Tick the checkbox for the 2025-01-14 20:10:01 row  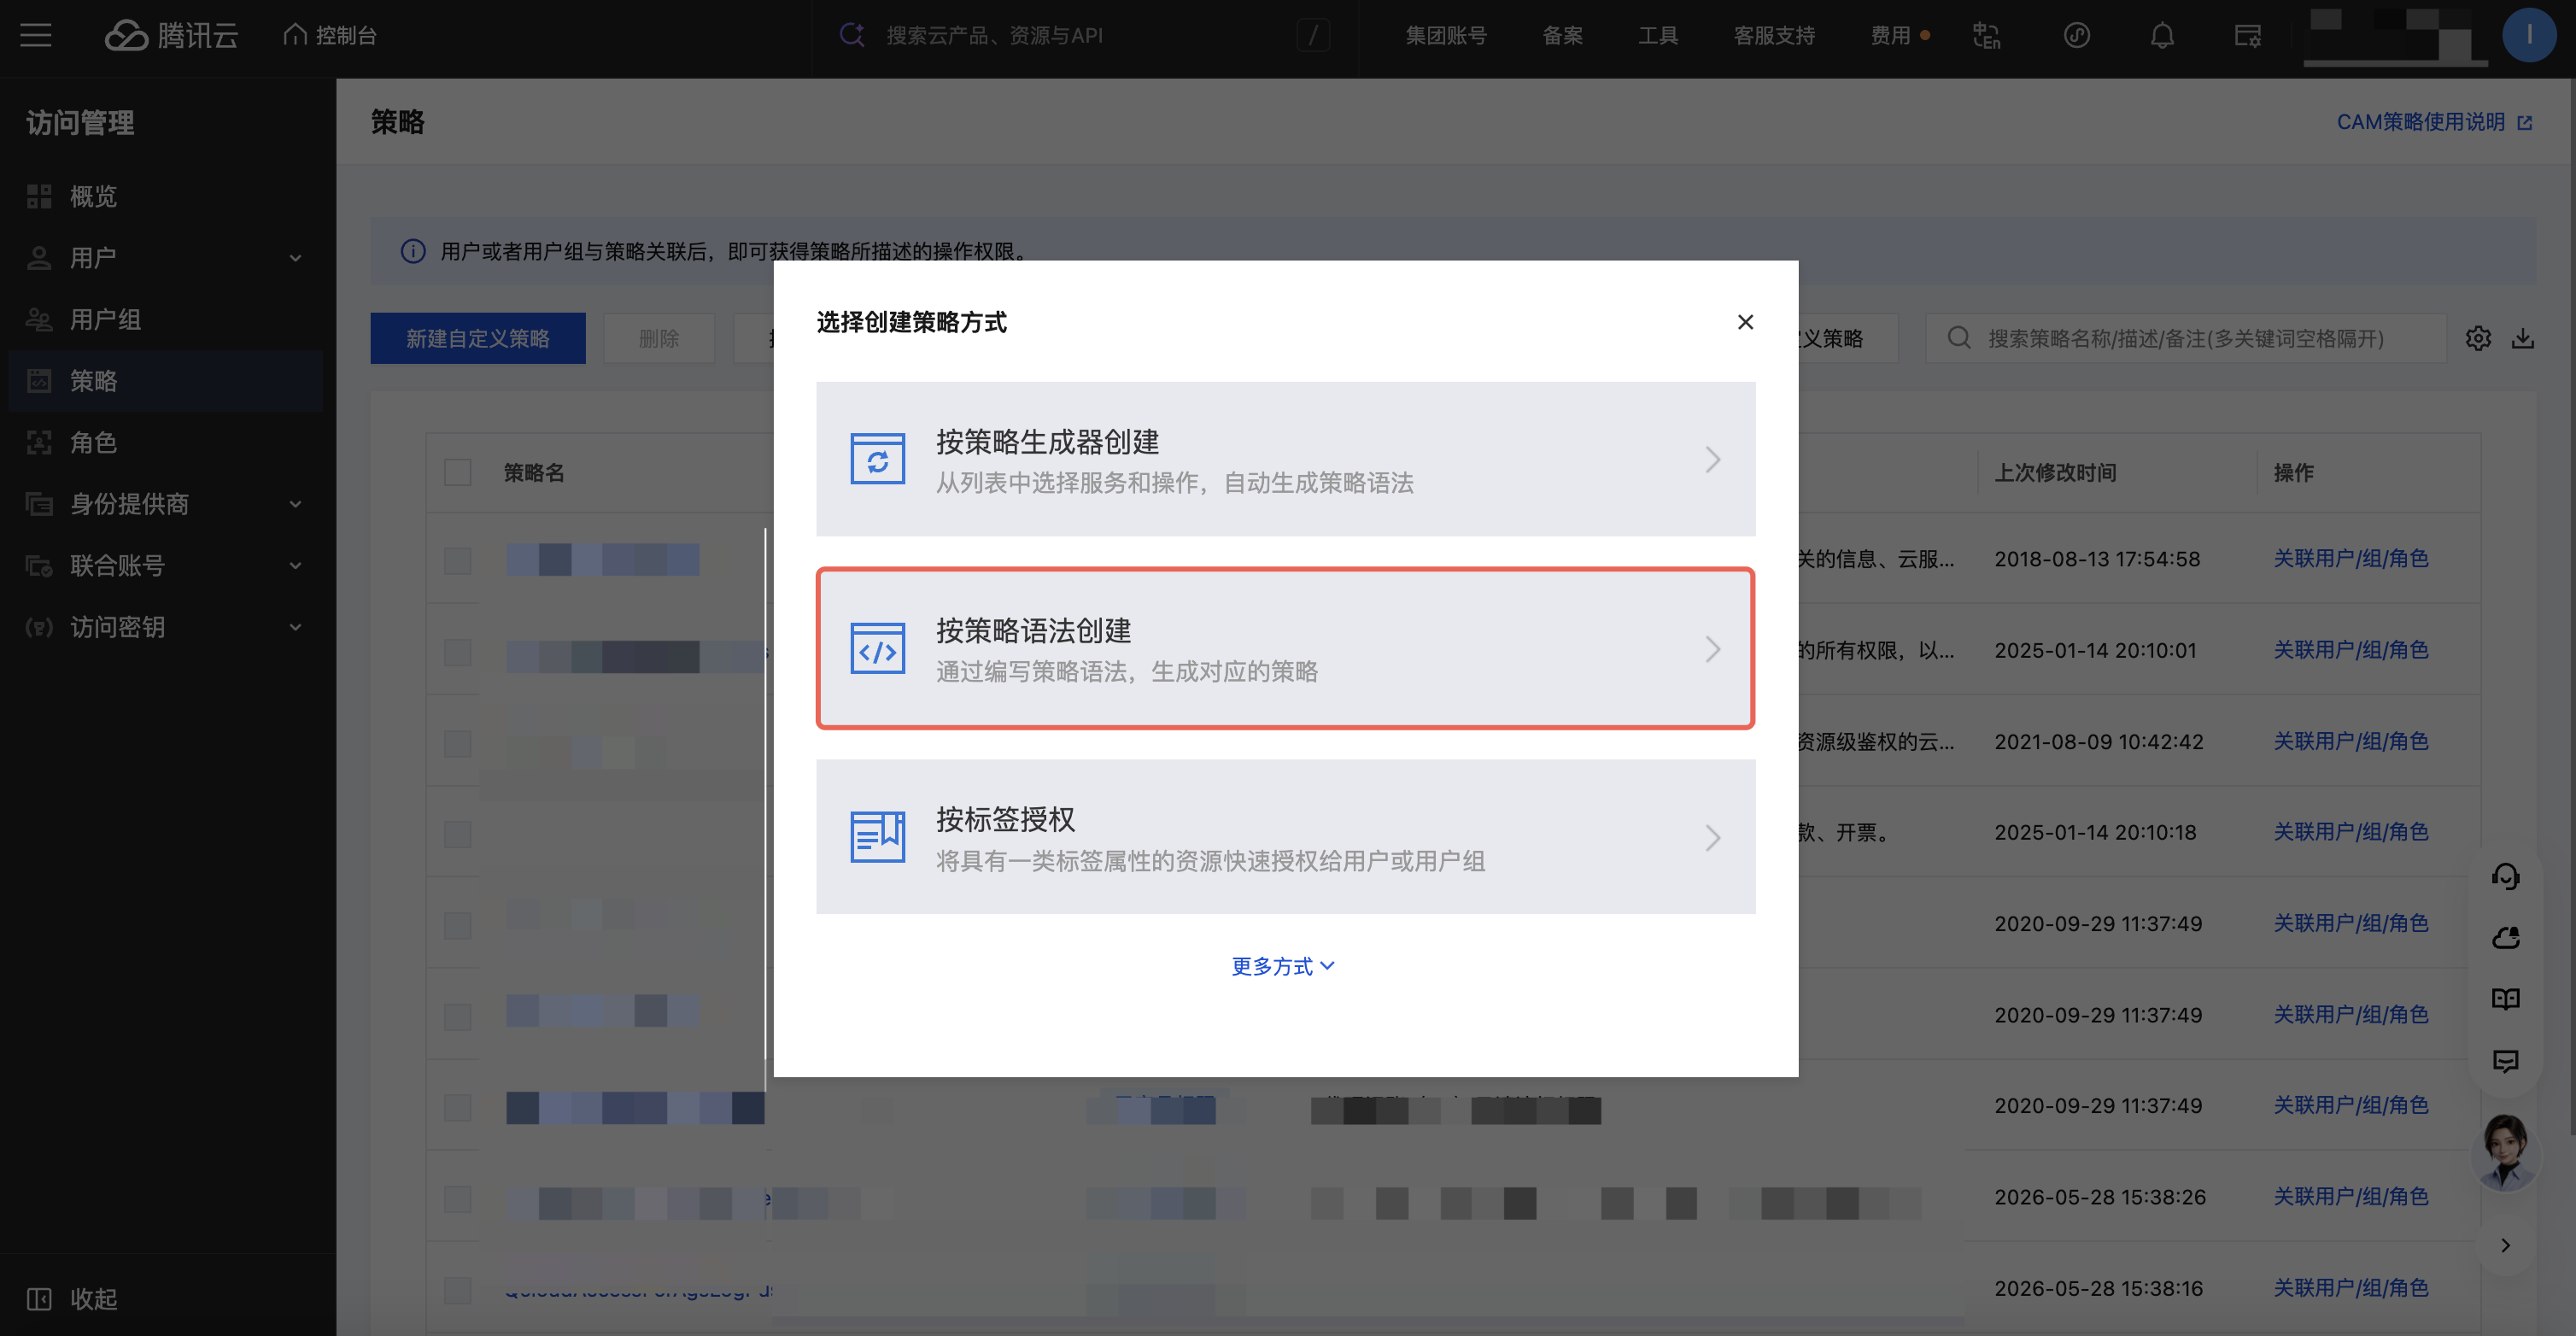pyautogui.click(x=458, y=651)
